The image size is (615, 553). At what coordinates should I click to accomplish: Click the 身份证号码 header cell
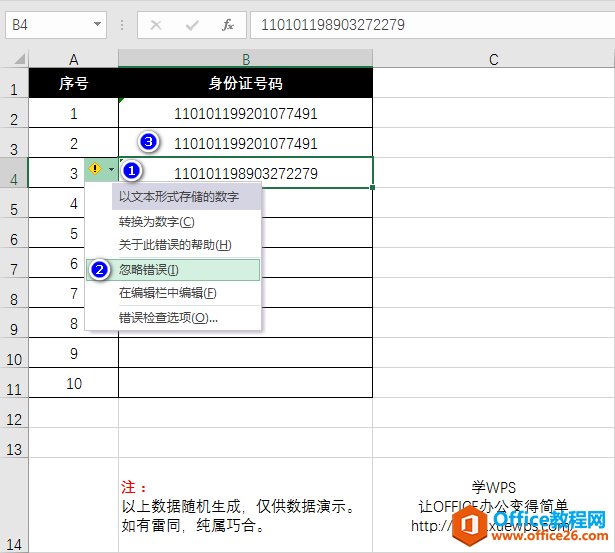pos(246,83)
